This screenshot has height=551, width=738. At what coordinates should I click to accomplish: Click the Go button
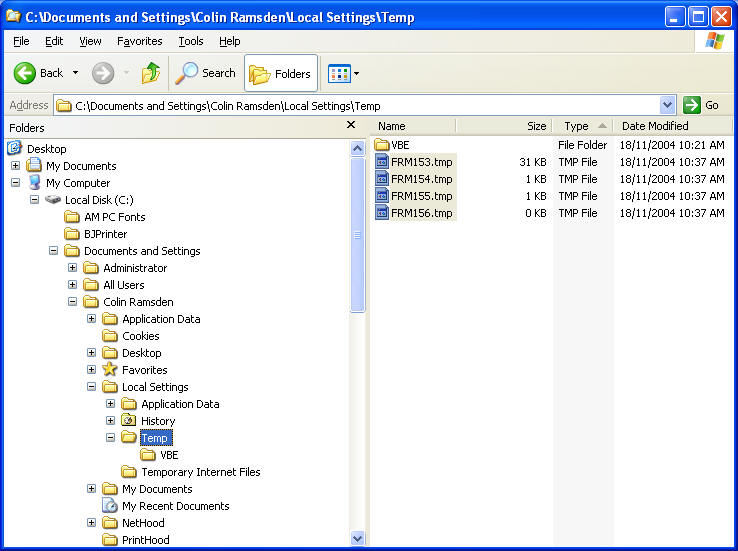point(701,105)
